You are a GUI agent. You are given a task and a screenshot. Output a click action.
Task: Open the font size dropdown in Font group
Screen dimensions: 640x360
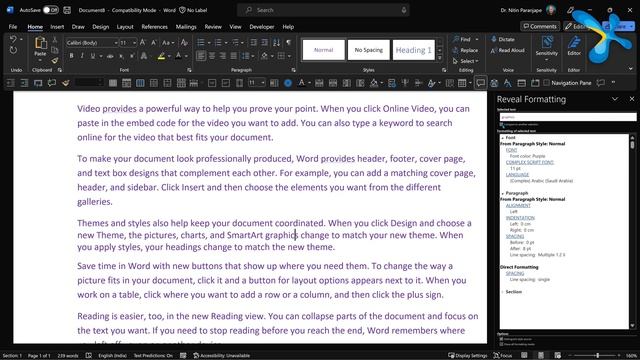(134, 42)
